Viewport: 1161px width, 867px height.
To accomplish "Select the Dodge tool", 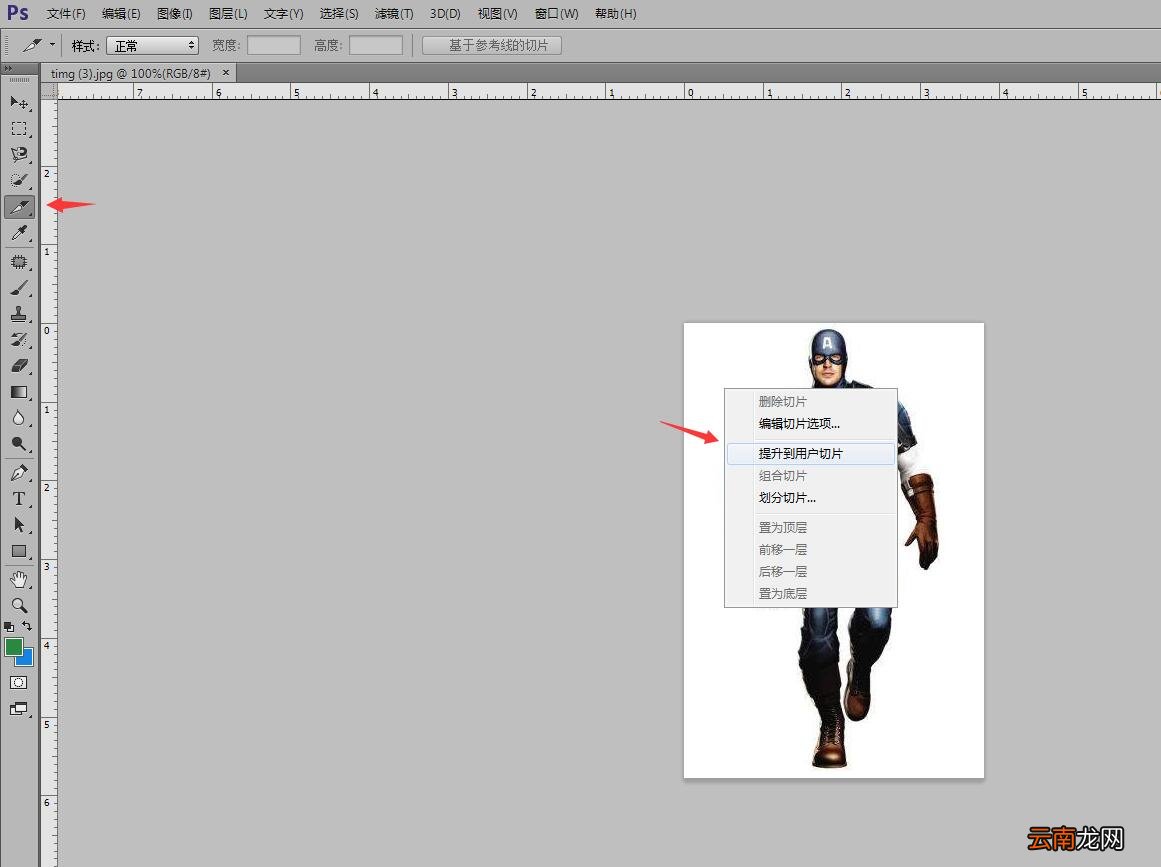I will coord(19,444).
